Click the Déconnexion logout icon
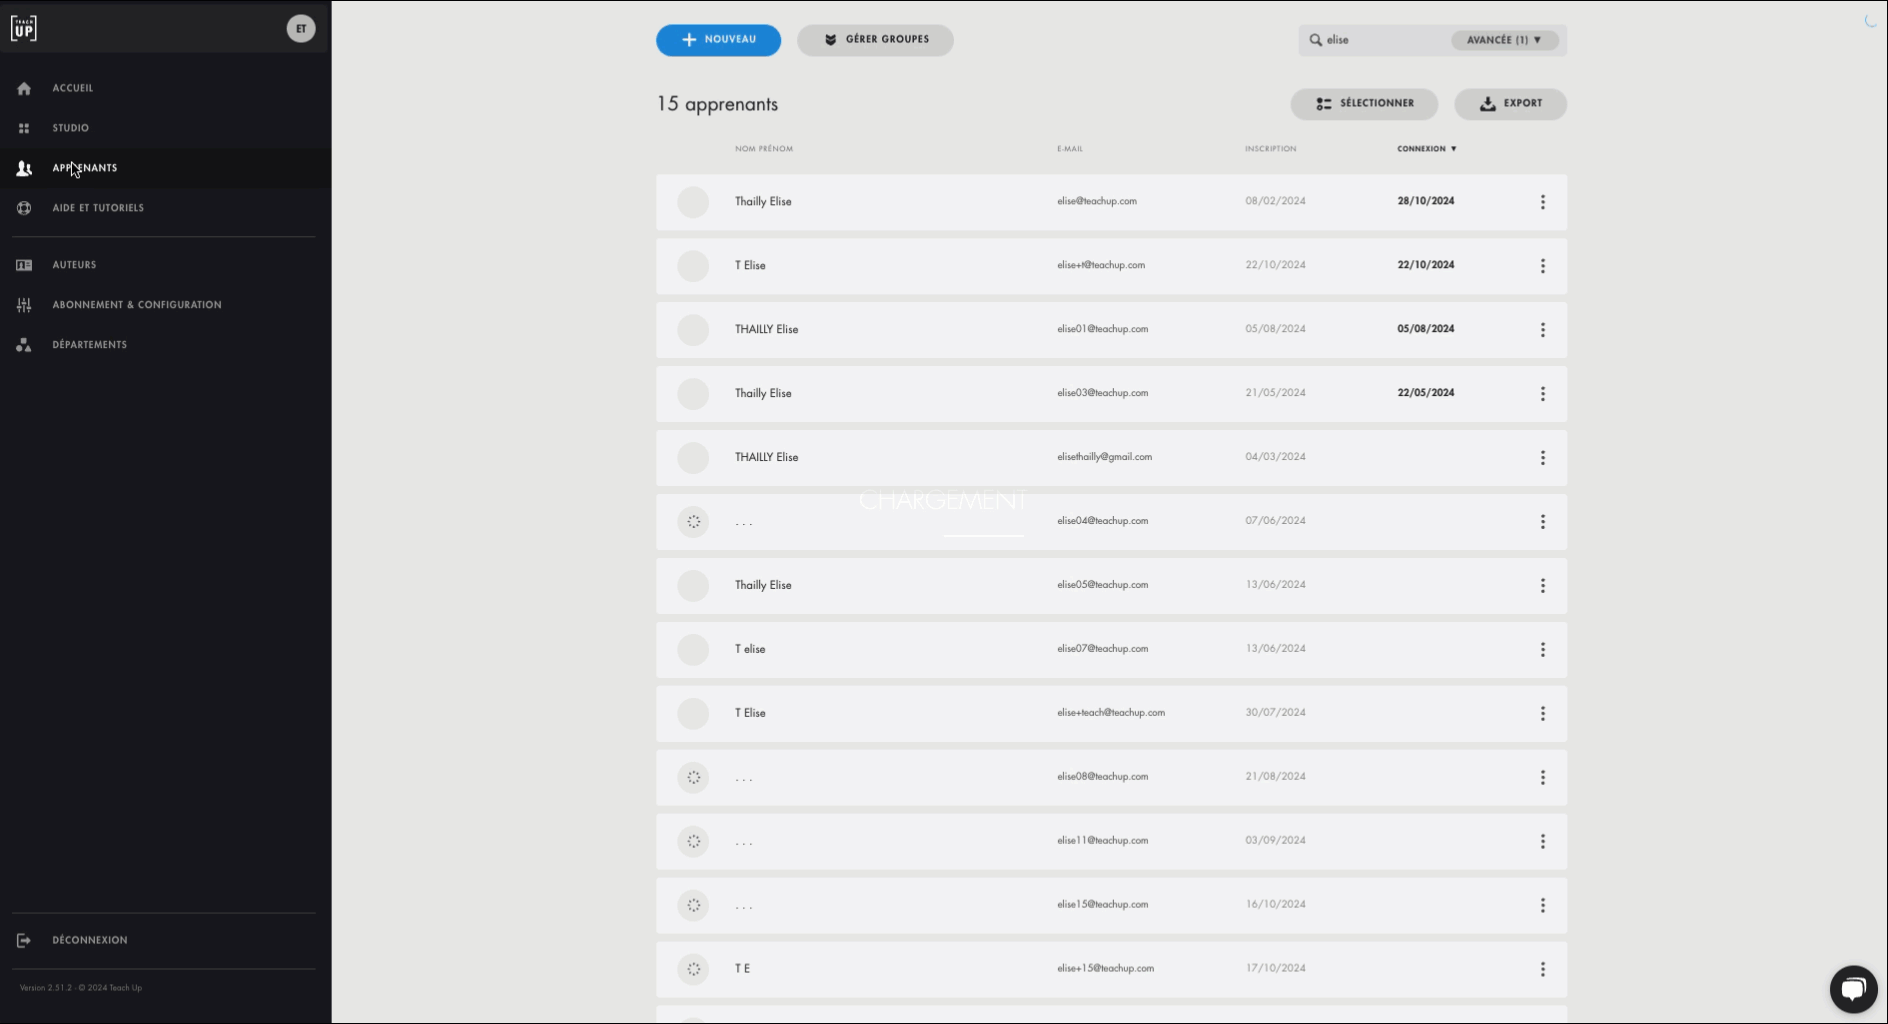 click(24, 940)
